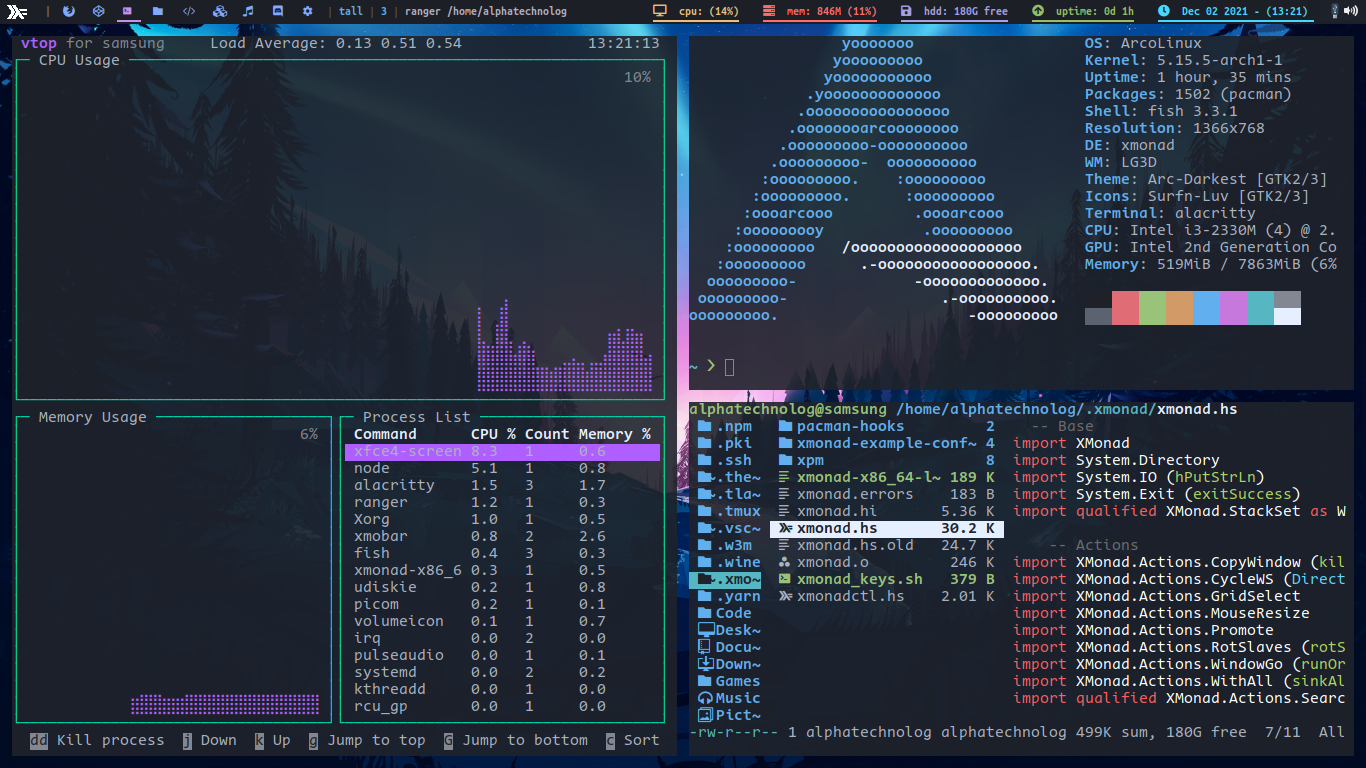Click the red mem server icon
The width and height of the screenshot is (1366, 768).
pos(769,11)
